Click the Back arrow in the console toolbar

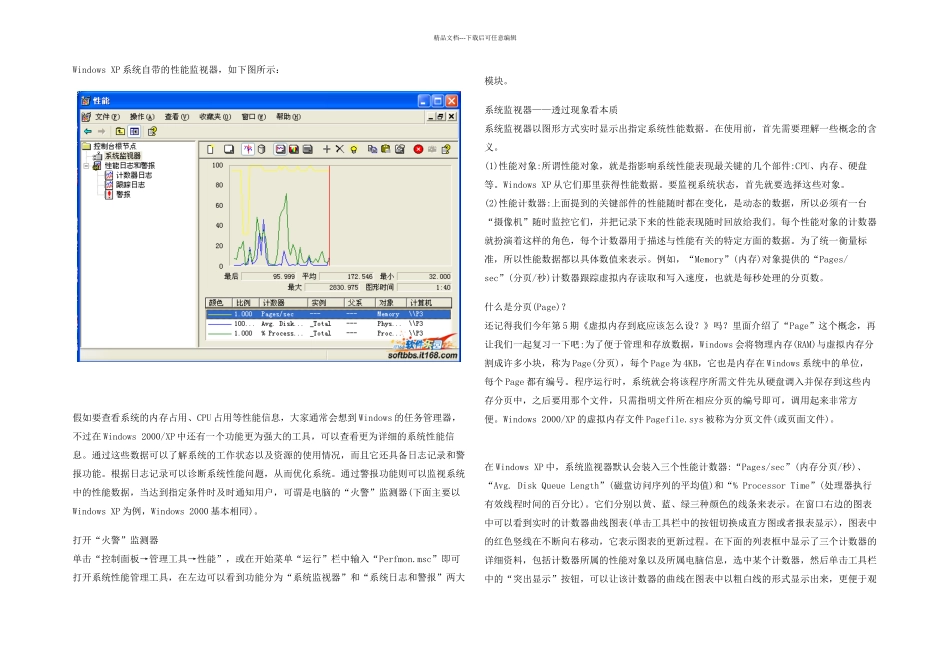[88, 131]
